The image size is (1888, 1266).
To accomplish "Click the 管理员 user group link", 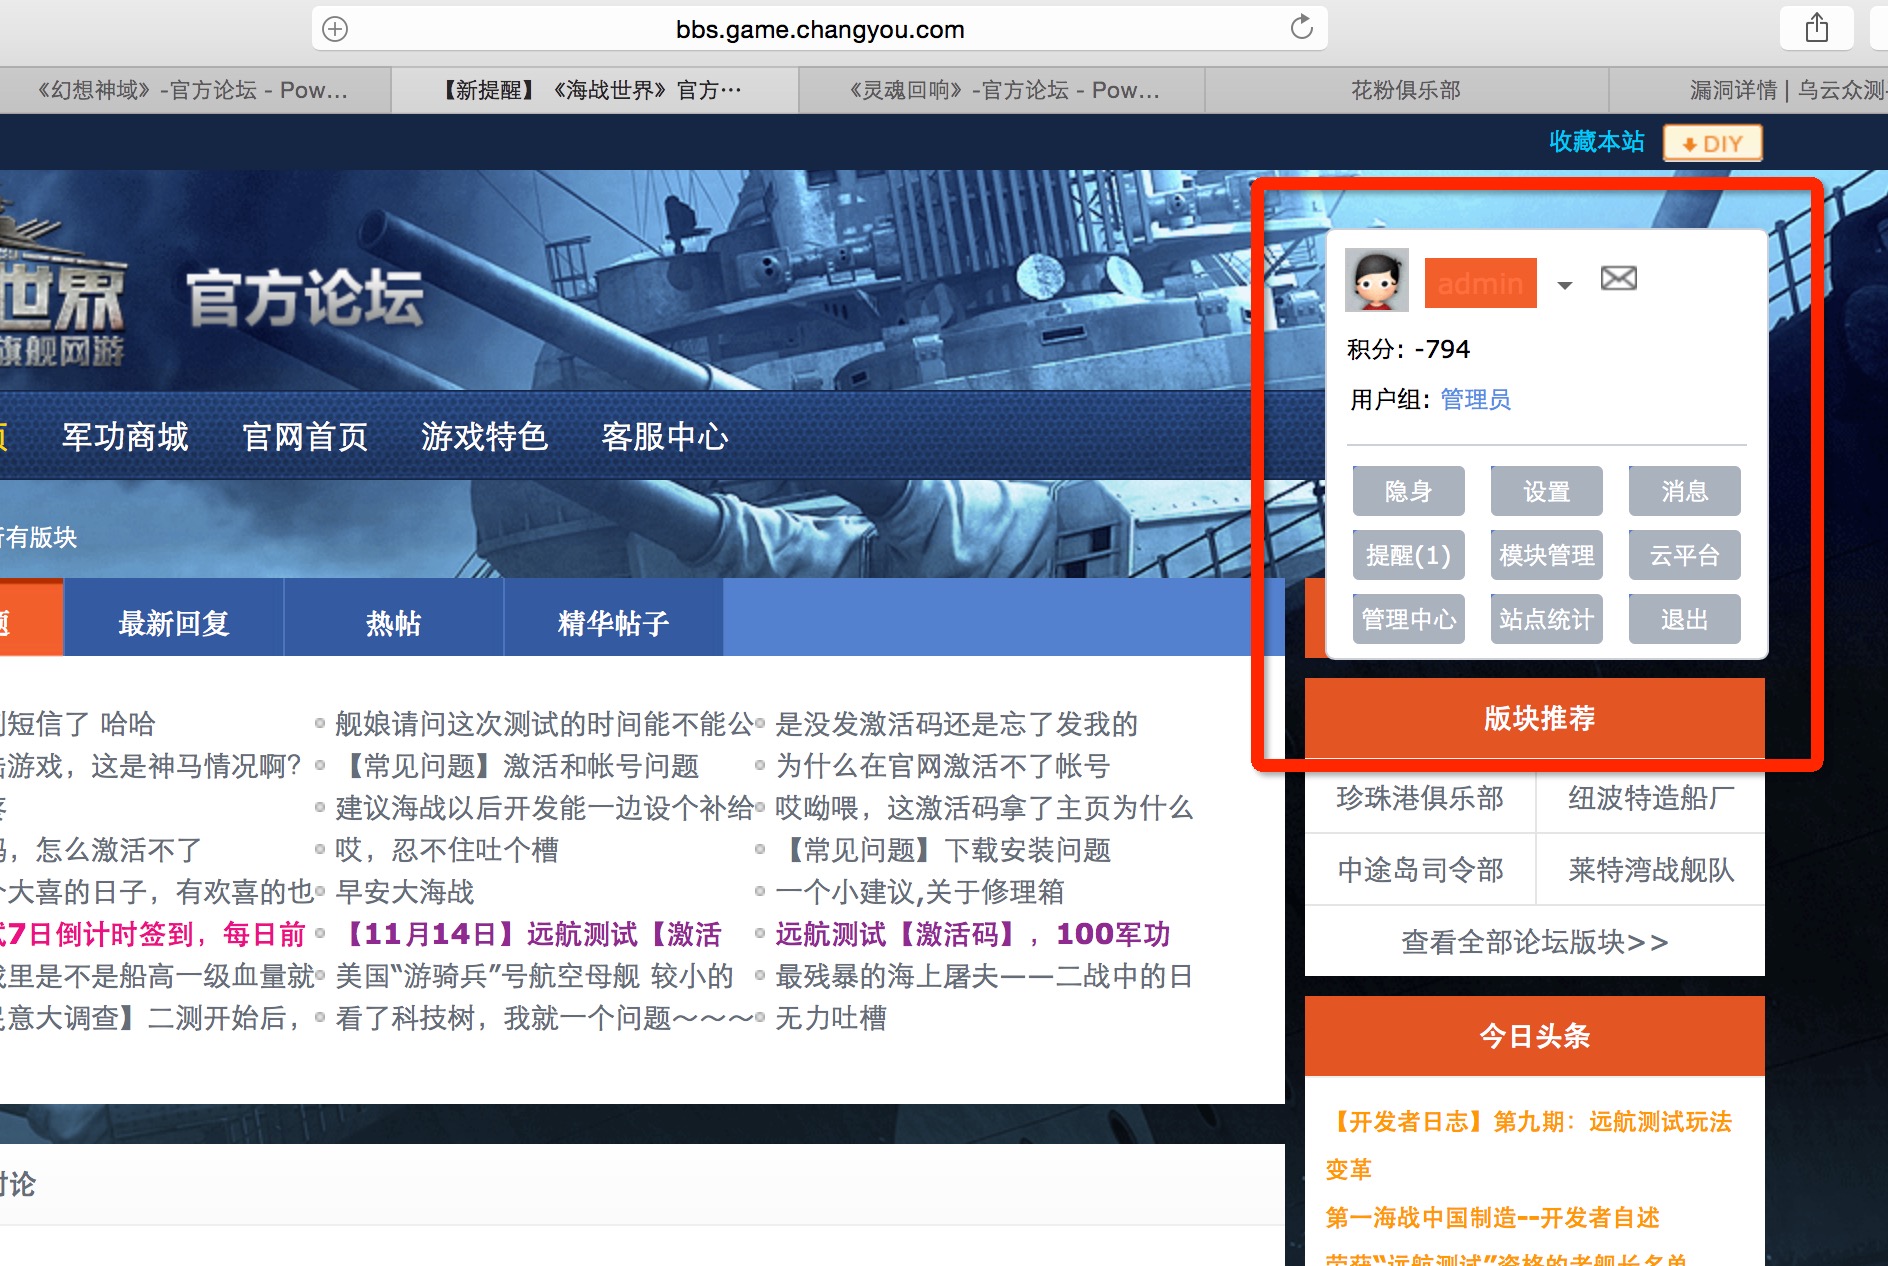I will click(1476, 400).
